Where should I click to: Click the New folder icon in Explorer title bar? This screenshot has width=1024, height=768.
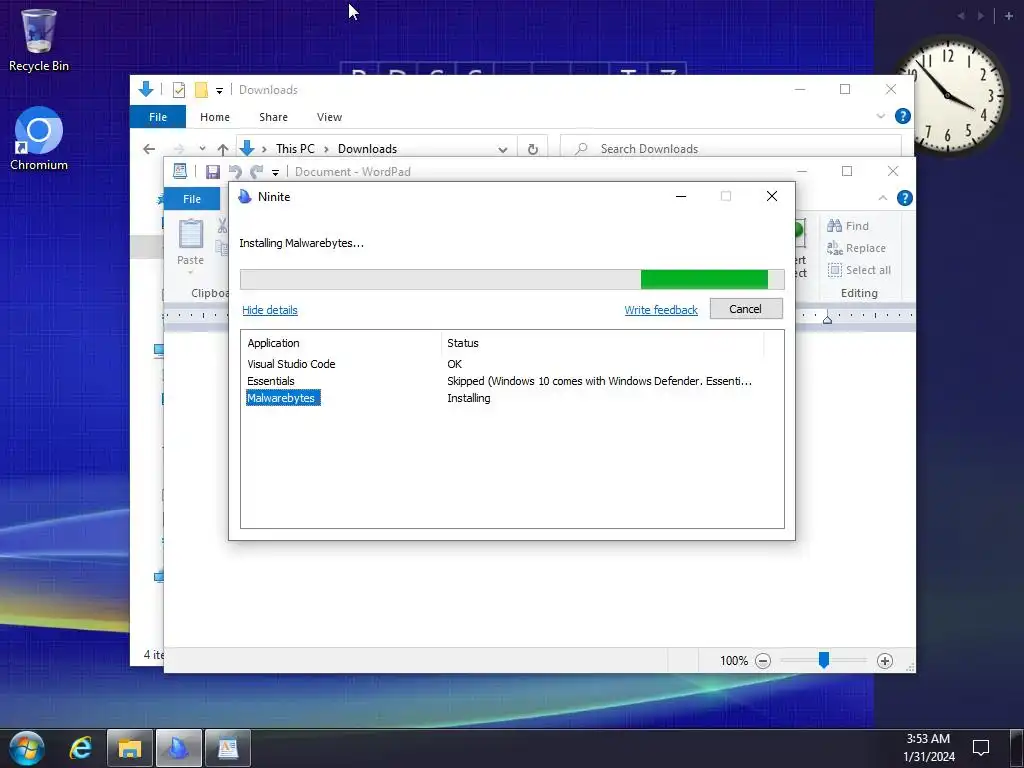(x=201, y=90)
